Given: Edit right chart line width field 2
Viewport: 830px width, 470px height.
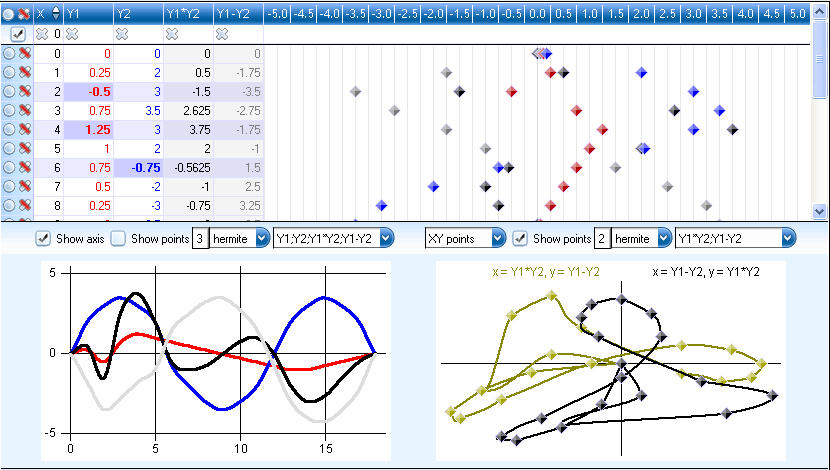Looking at the screenshot, I should 602,239.
